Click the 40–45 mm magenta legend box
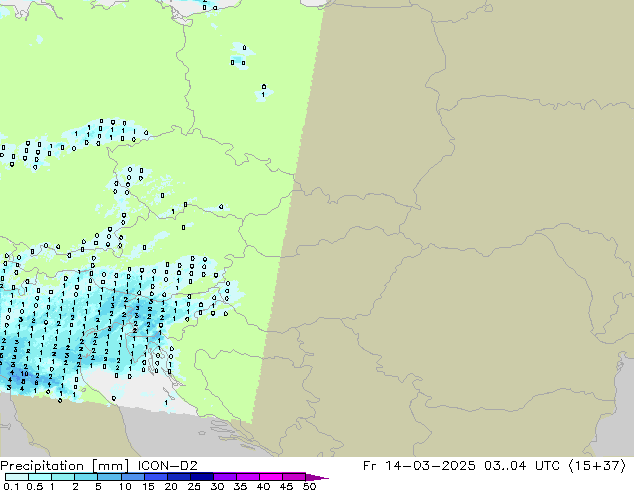Screen dimensions: 634x490 (x=271, y=477)
